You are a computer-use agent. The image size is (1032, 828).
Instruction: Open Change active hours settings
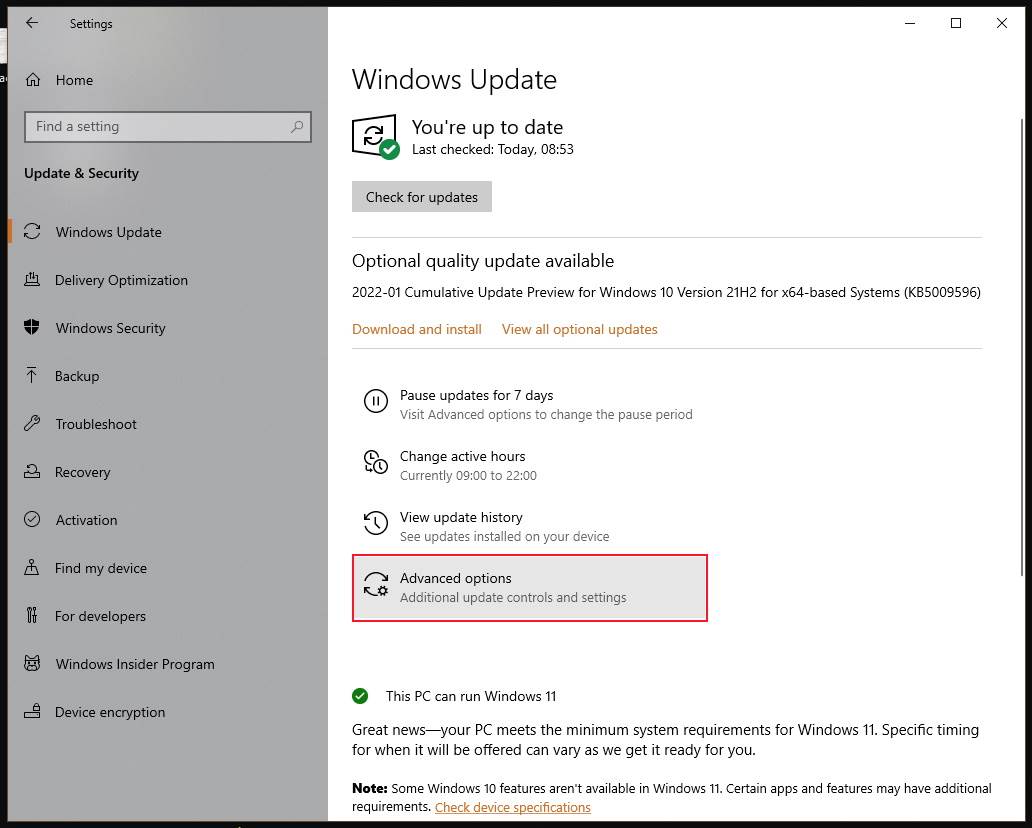tap(462, 456)
